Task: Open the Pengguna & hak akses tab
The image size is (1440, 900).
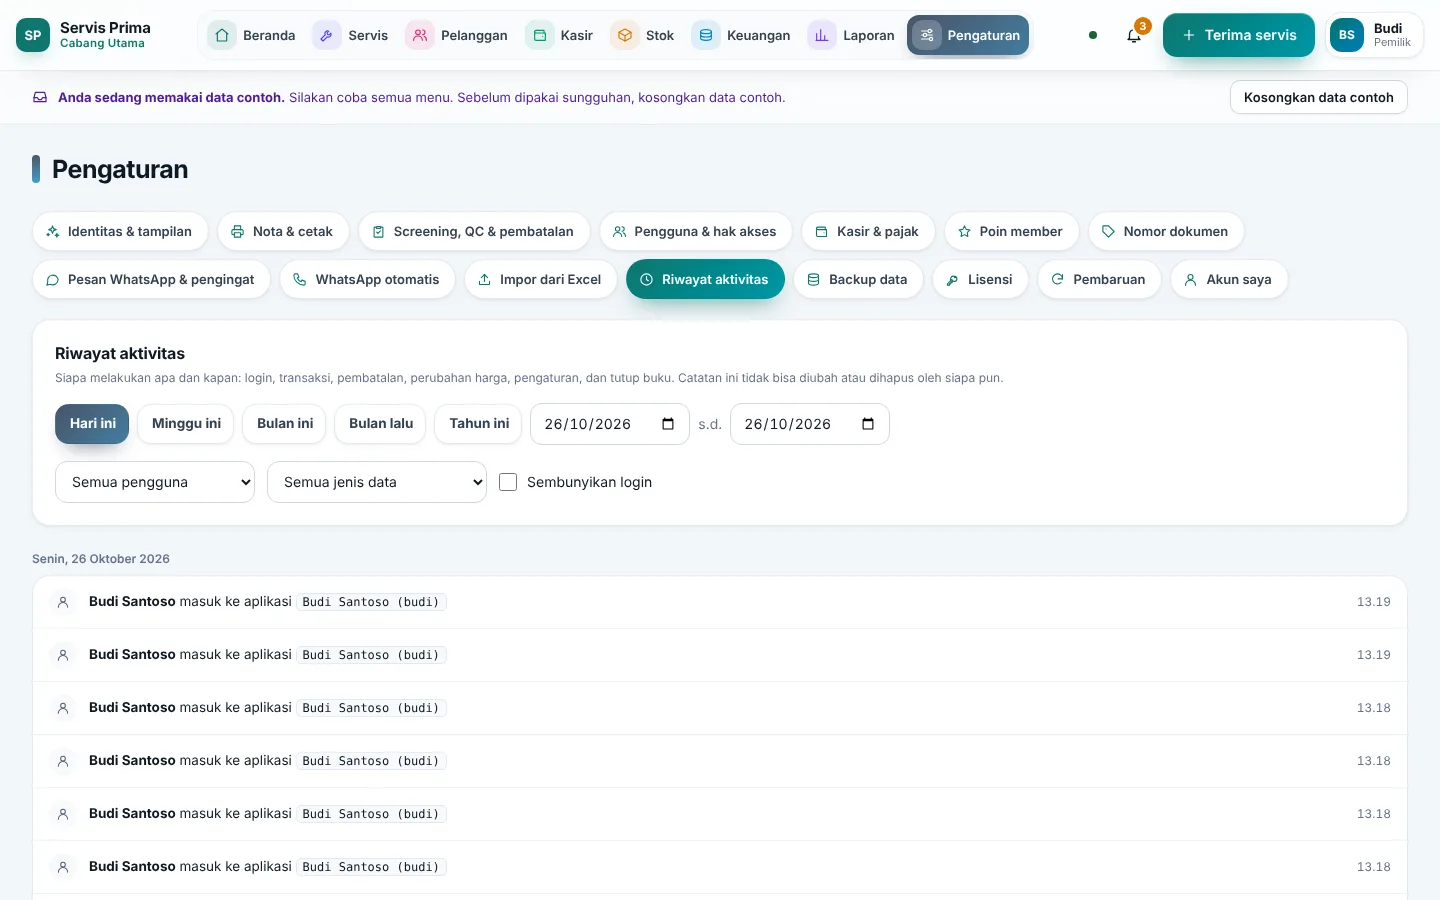Action: click(x=695, y=231)
